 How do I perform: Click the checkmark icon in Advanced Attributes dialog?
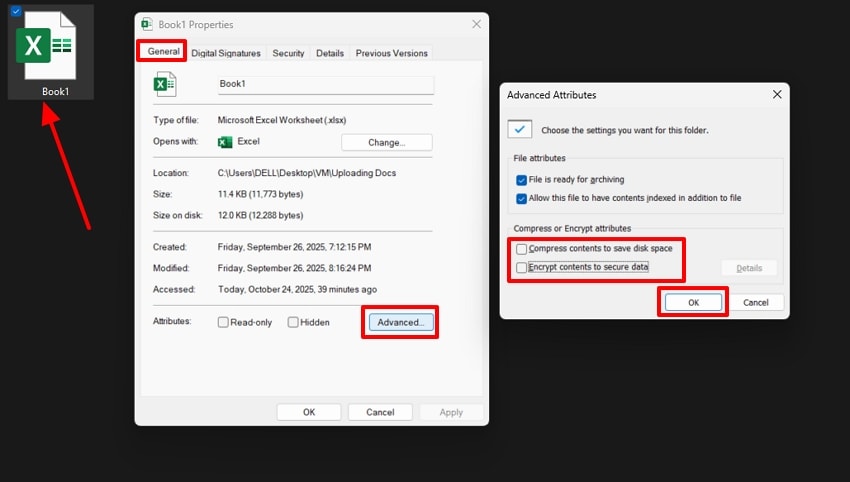tap(519, 130)
